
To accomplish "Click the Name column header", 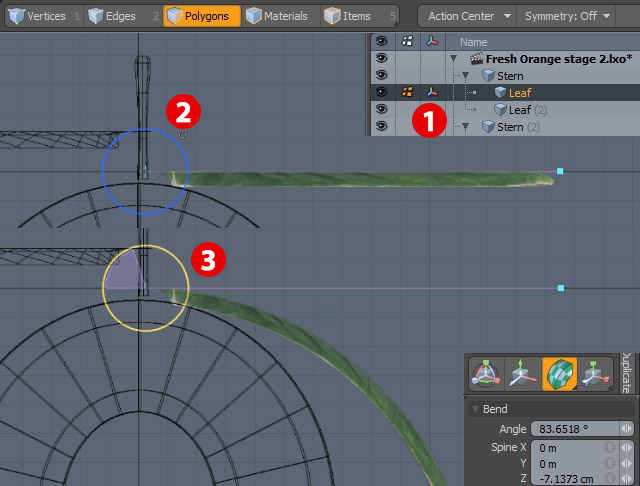I will [473, 42].
